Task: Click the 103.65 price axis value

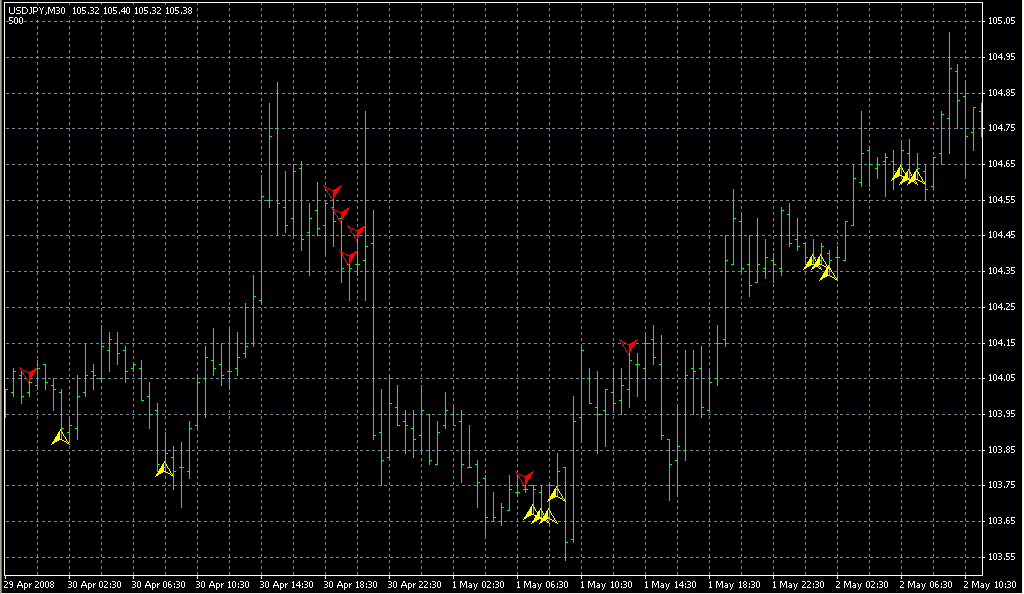Action: point(1001,521)
